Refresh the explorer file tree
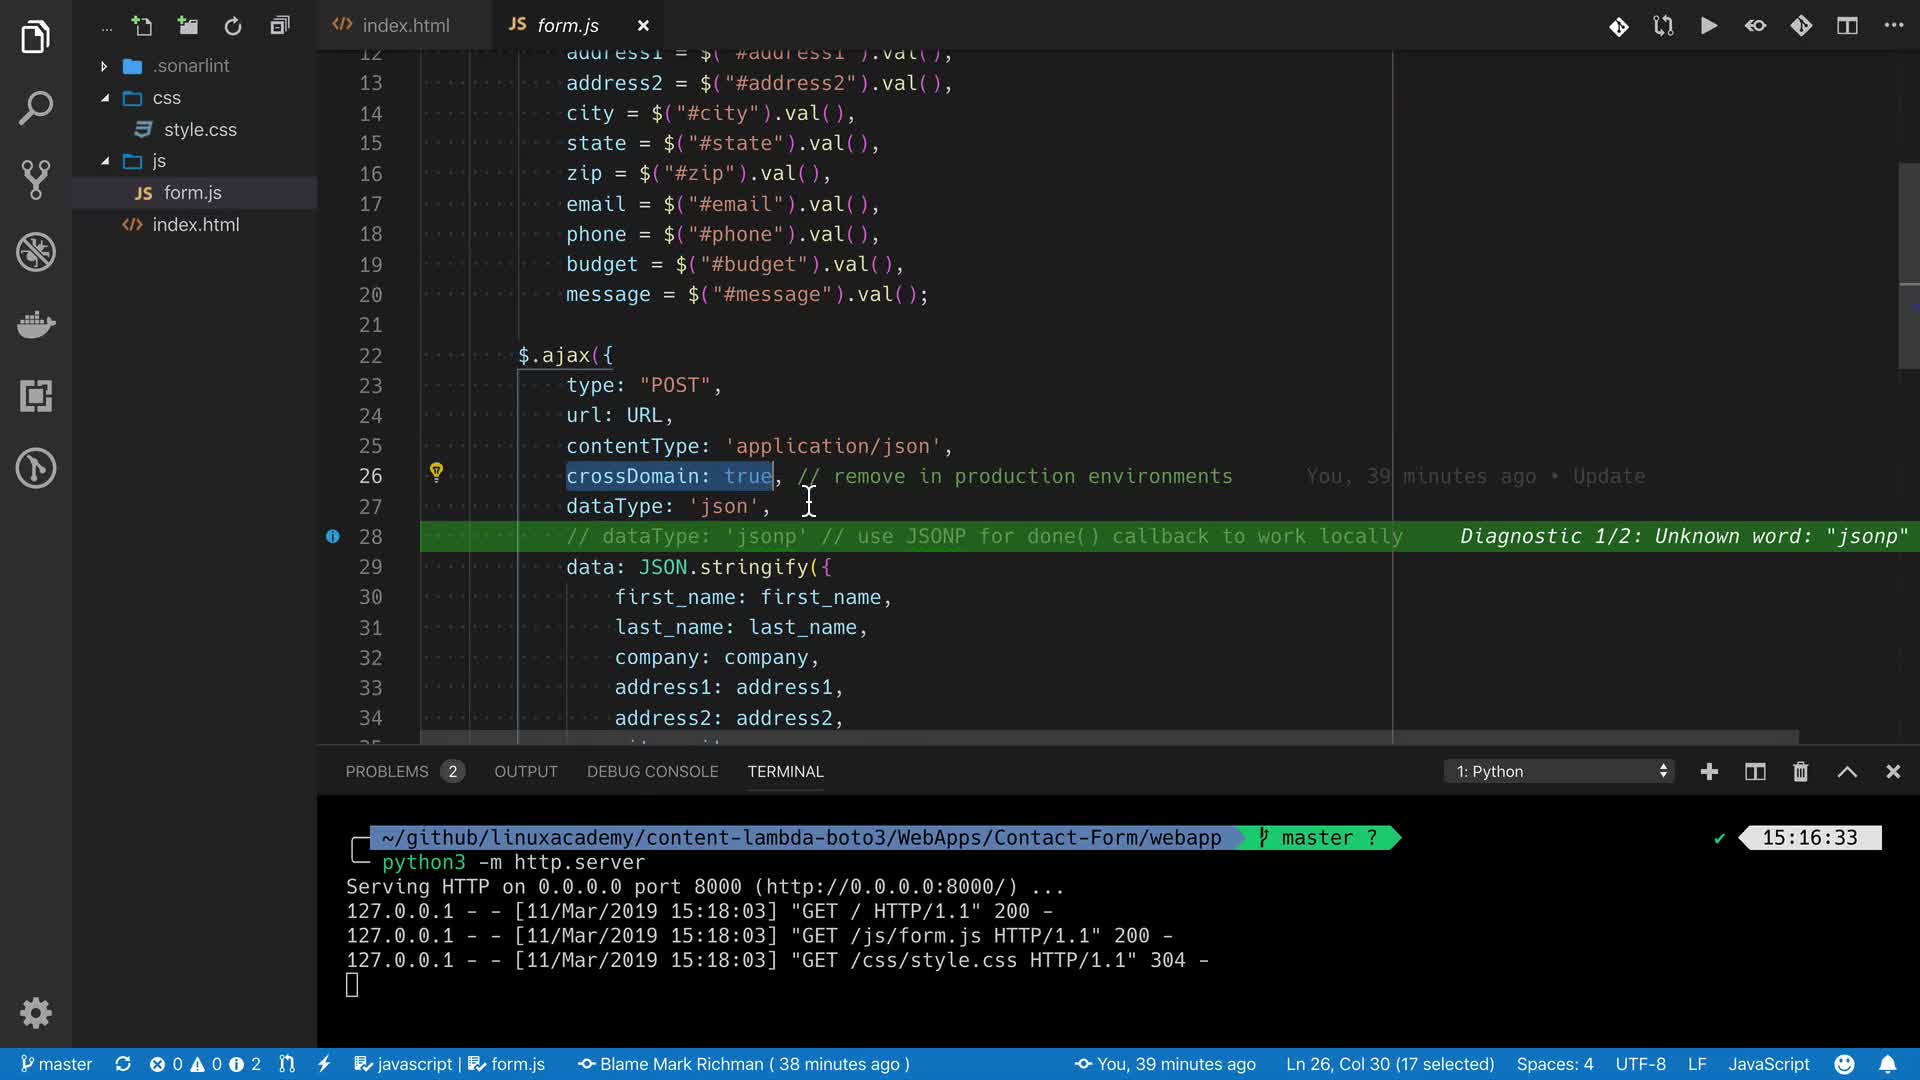This screenshot has height=1080, width=1920. point(233,26)
